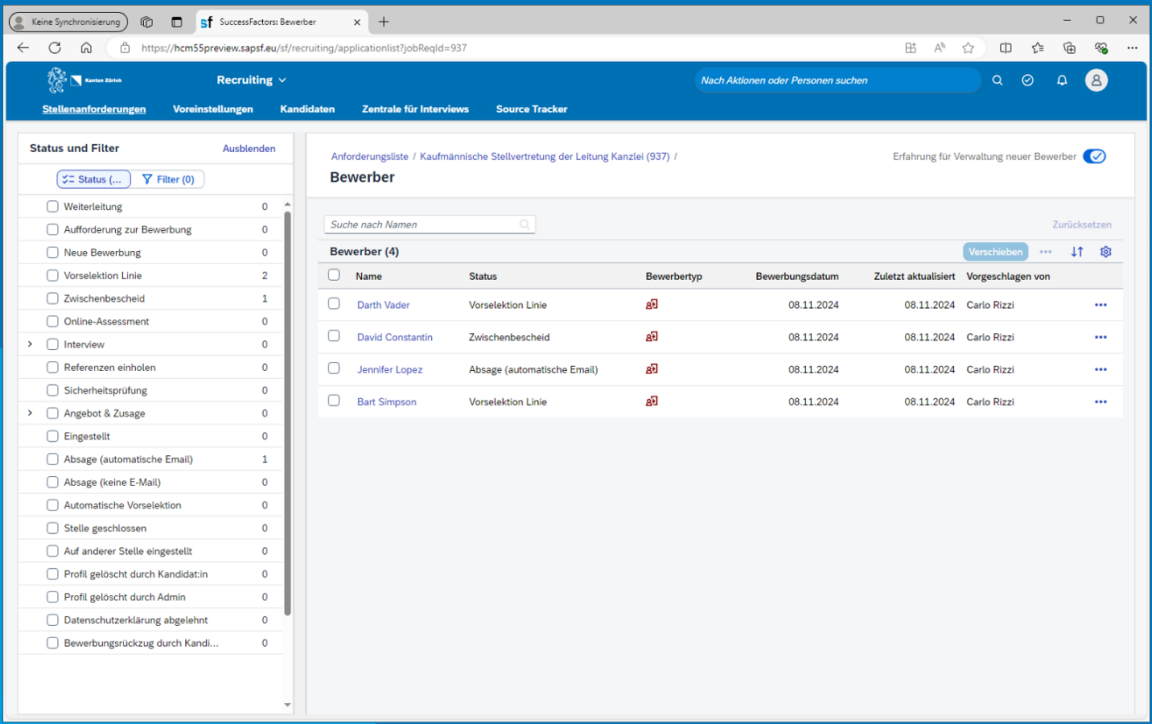Click the red Bewerbertyp icon for Darth Vader
The width and height of the screenshot is (1152, 724).
point(652,305)
